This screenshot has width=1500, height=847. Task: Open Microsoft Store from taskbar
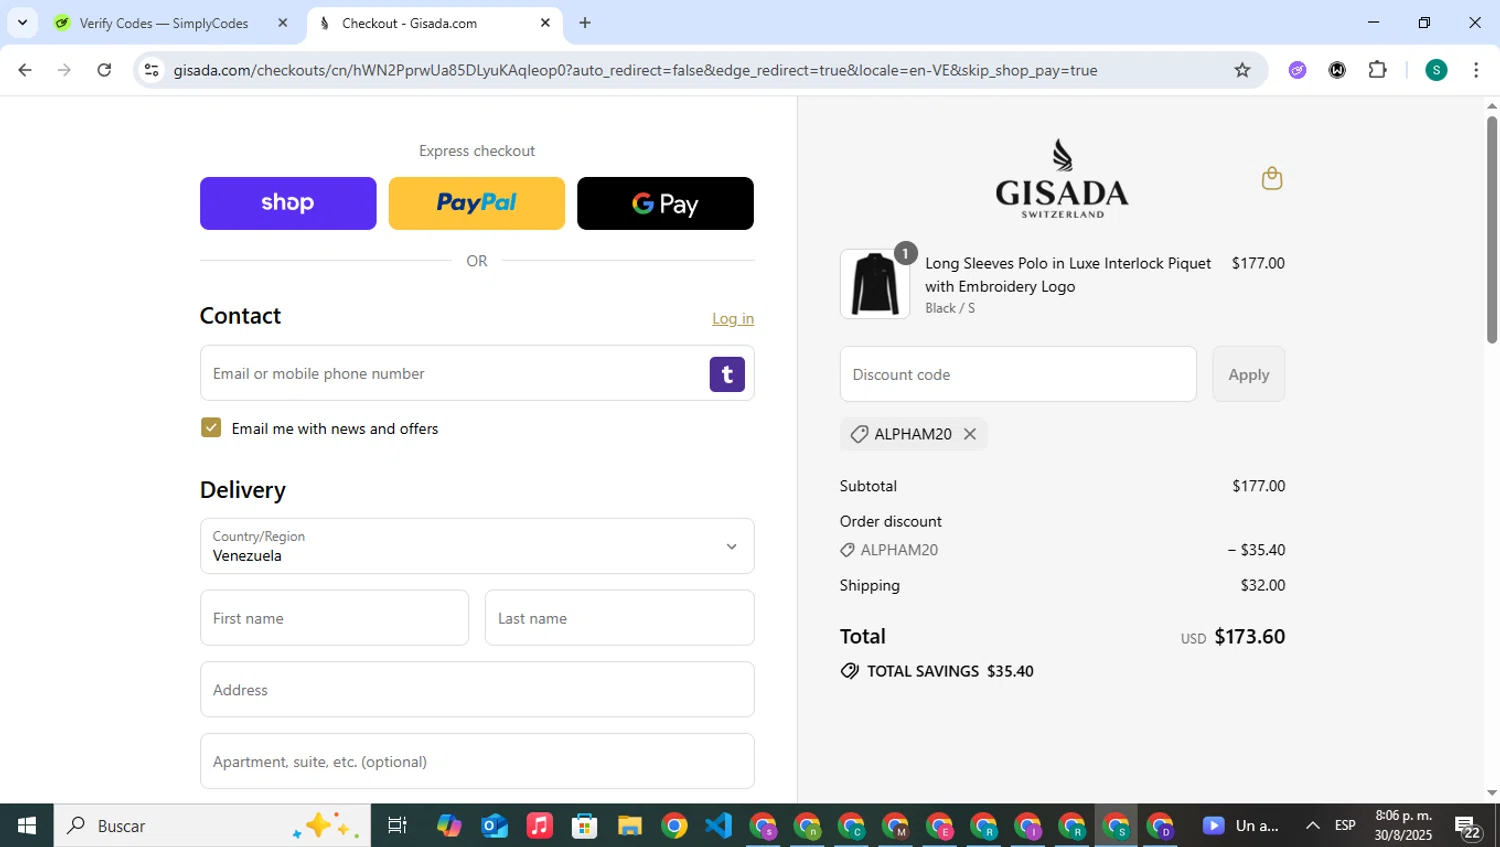tap(584, 826)
